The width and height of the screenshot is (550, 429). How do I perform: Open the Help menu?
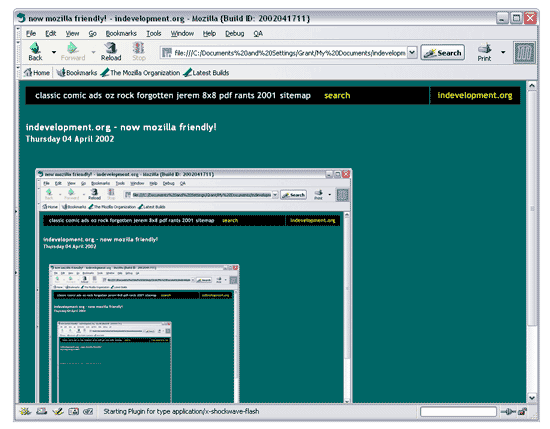(209, 33)
